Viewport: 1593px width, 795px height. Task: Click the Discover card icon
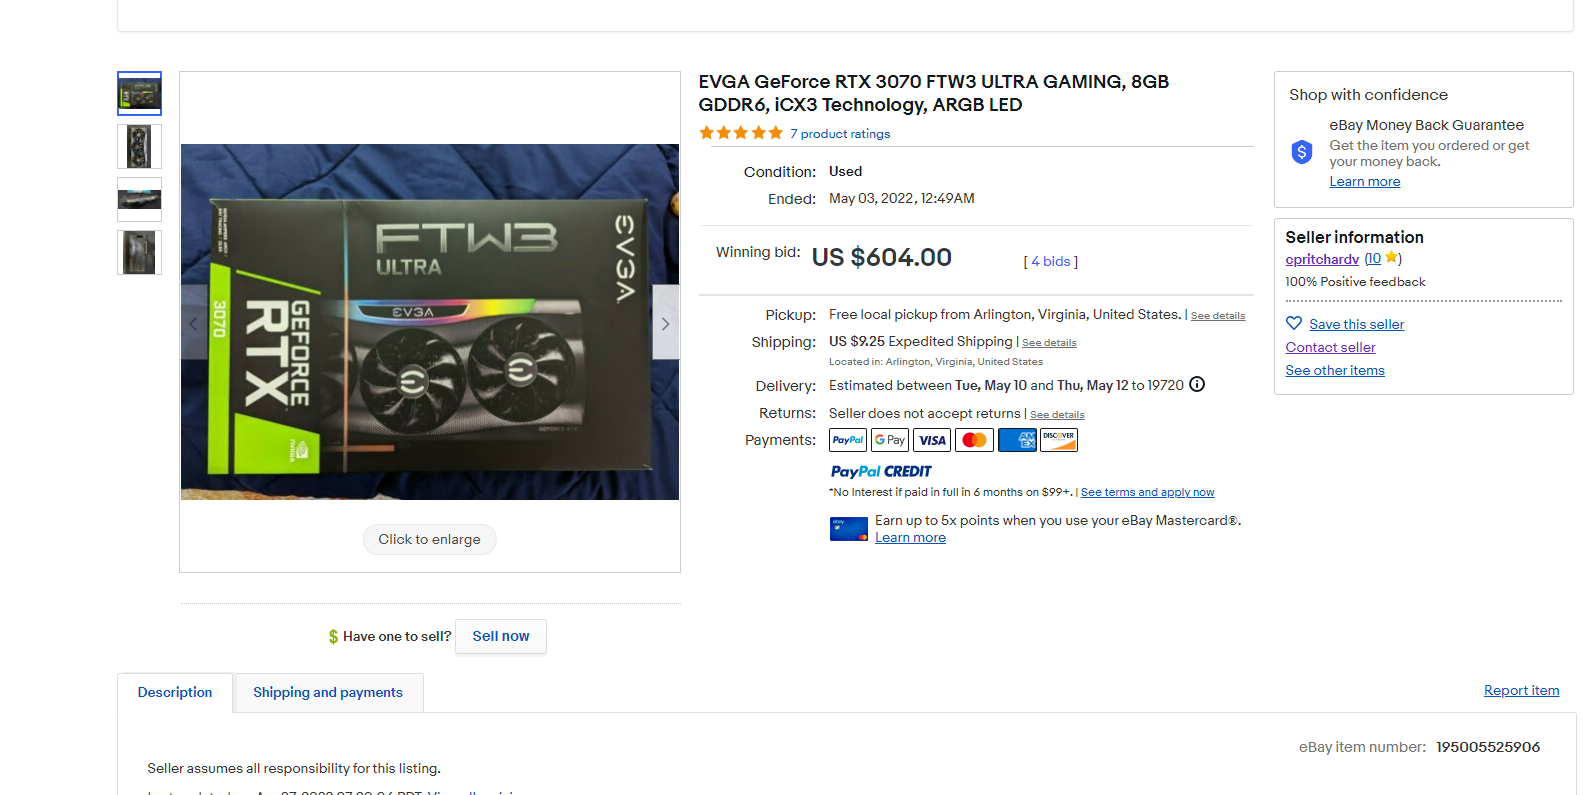tap(1059, 440)
